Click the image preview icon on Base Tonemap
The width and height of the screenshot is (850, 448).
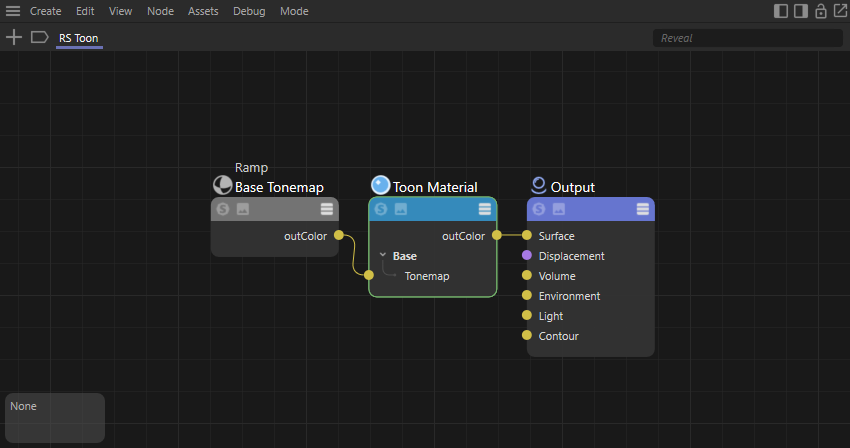[x=243, y=209]
